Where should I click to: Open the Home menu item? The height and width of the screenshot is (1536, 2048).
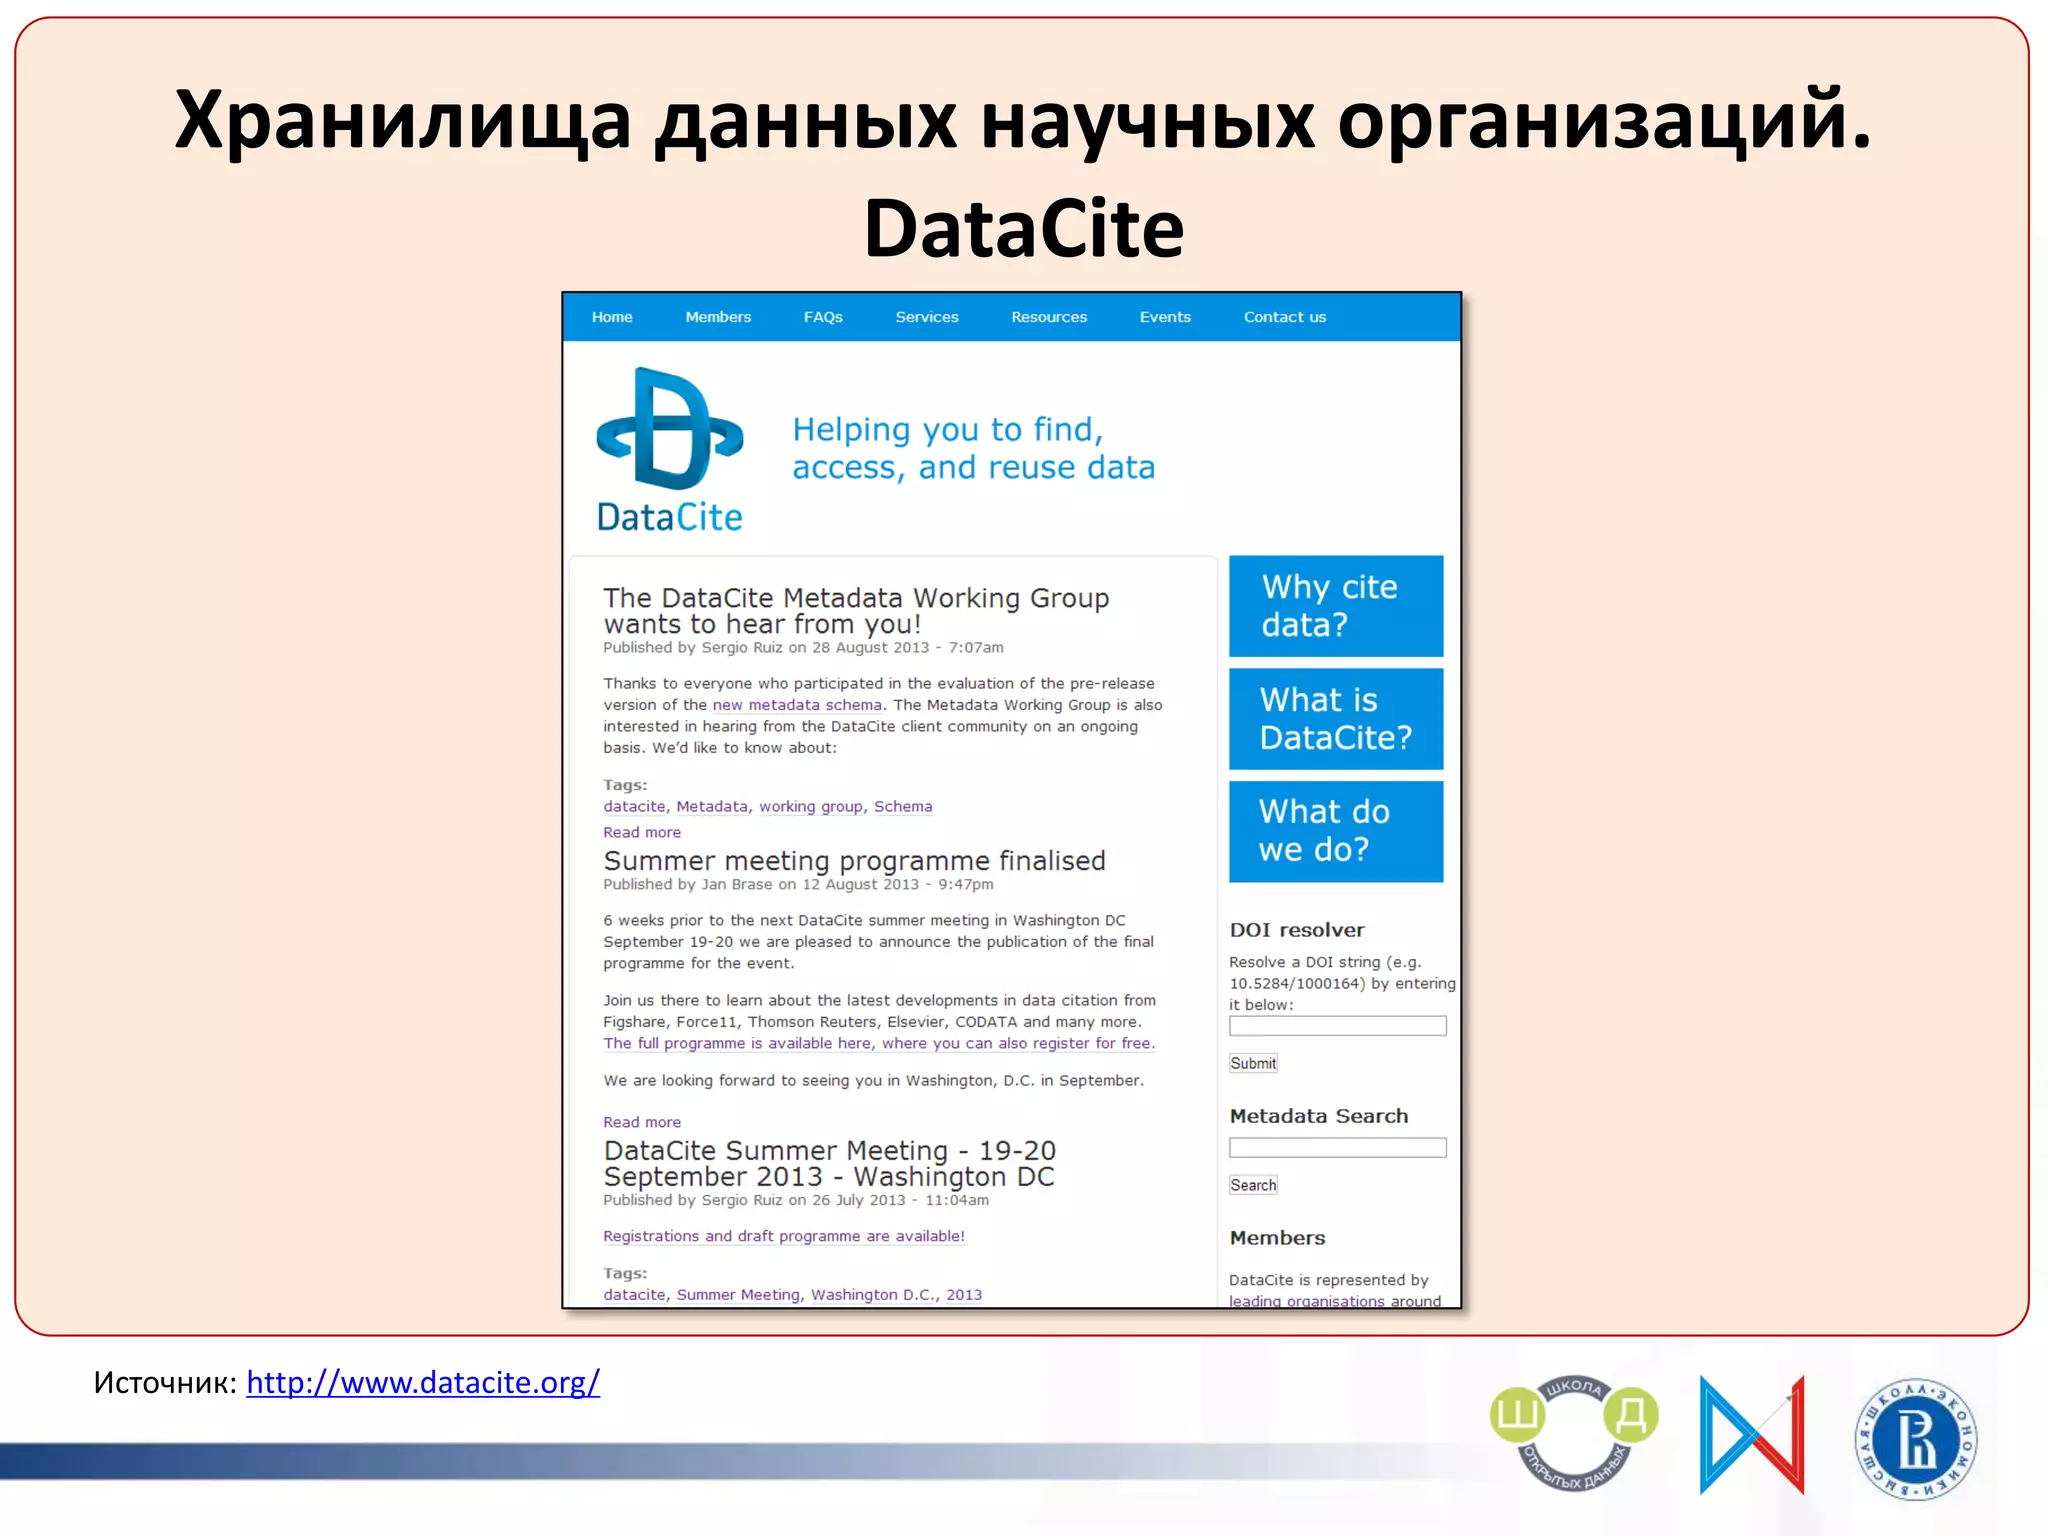click(x=612, y=317)
